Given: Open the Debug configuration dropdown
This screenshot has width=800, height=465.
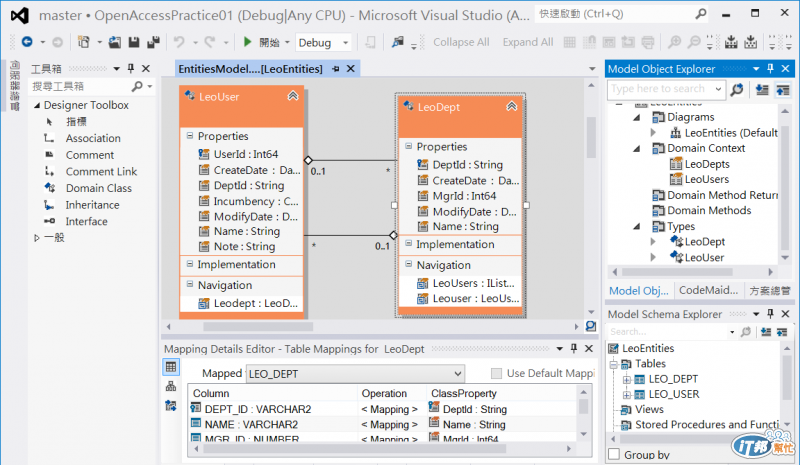Looking at the screenshot, I should [345, 42].
